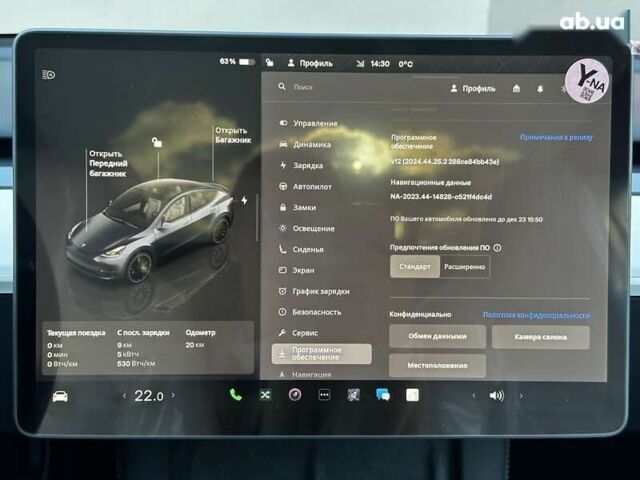This screenshot has height=480, width=640.
Task: Tap the lock icon above the car
Action: [x=157, y=142]
